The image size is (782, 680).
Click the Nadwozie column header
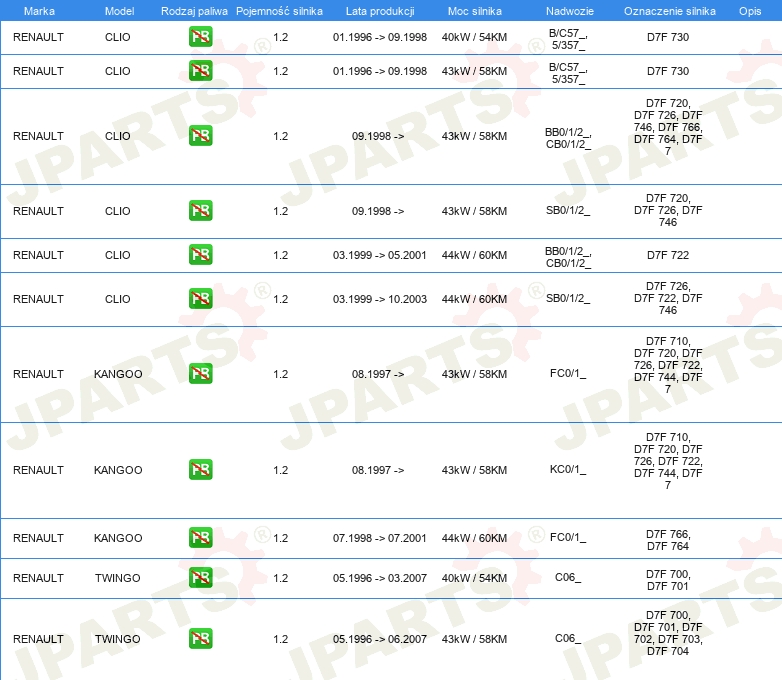tap(570, 11)
